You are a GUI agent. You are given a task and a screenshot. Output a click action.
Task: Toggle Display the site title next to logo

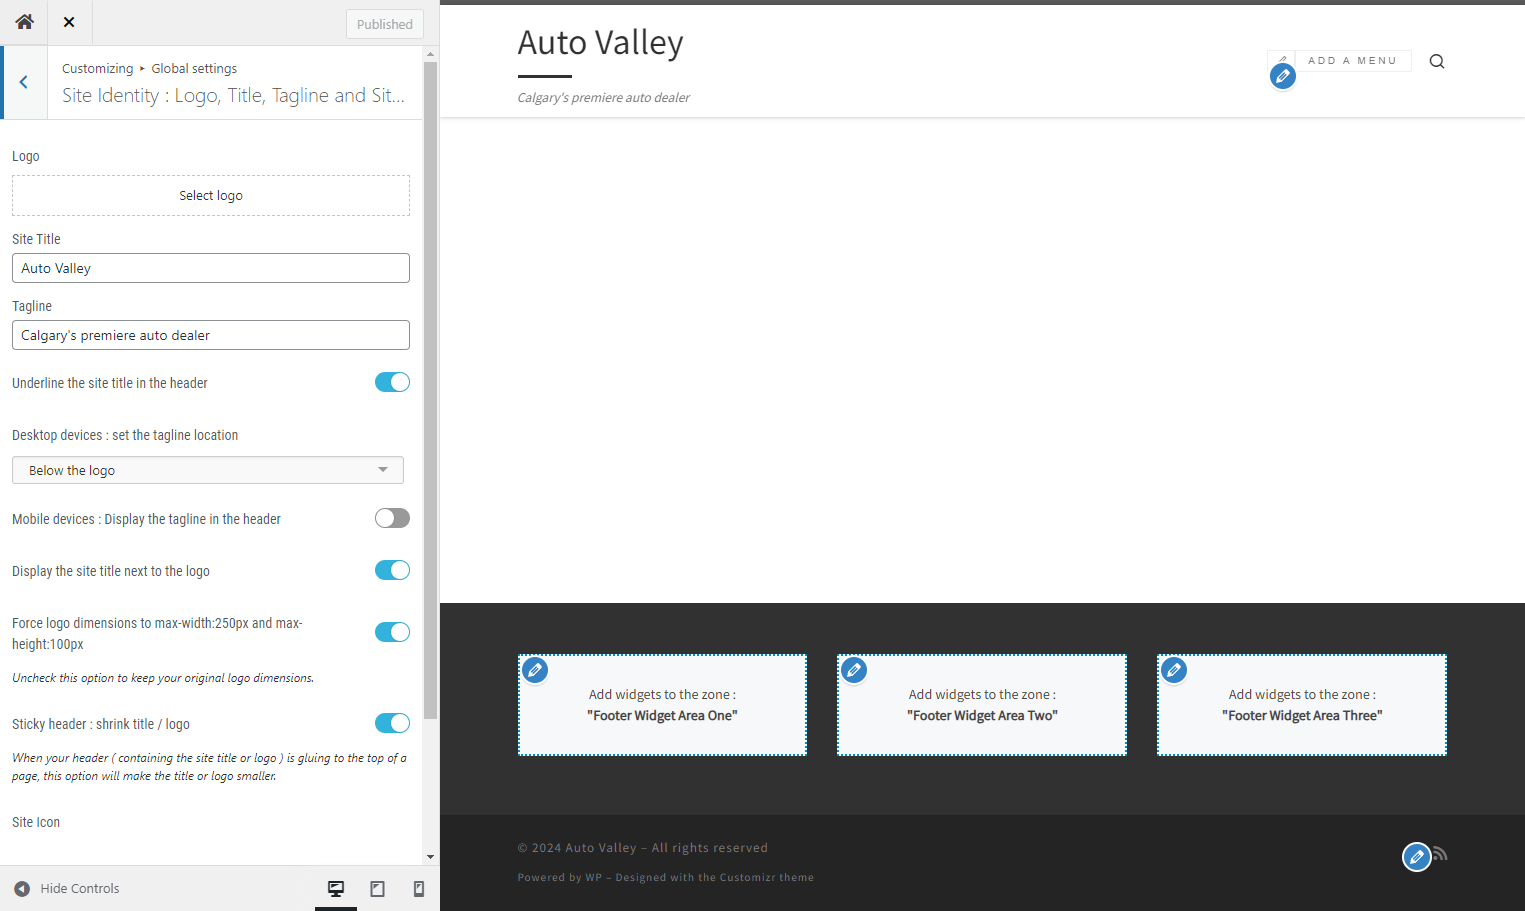coord(392,570)
